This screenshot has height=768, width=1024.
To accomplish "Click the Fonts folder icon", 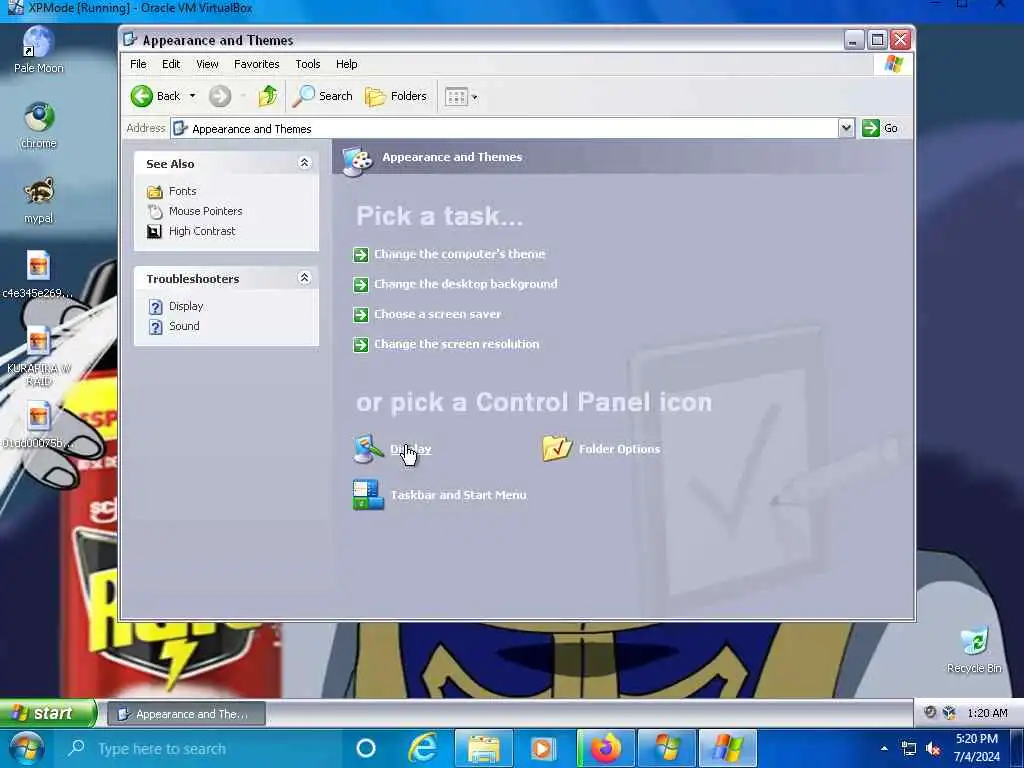I will [155, 191].
